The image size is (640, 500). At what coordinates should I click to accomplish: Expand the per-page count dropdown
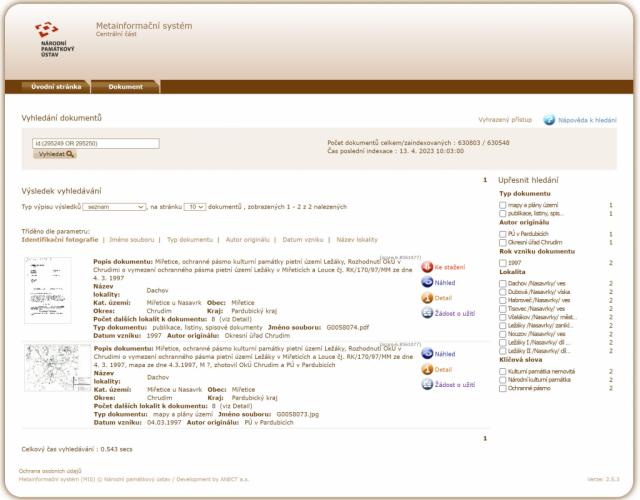pos(195,206)
